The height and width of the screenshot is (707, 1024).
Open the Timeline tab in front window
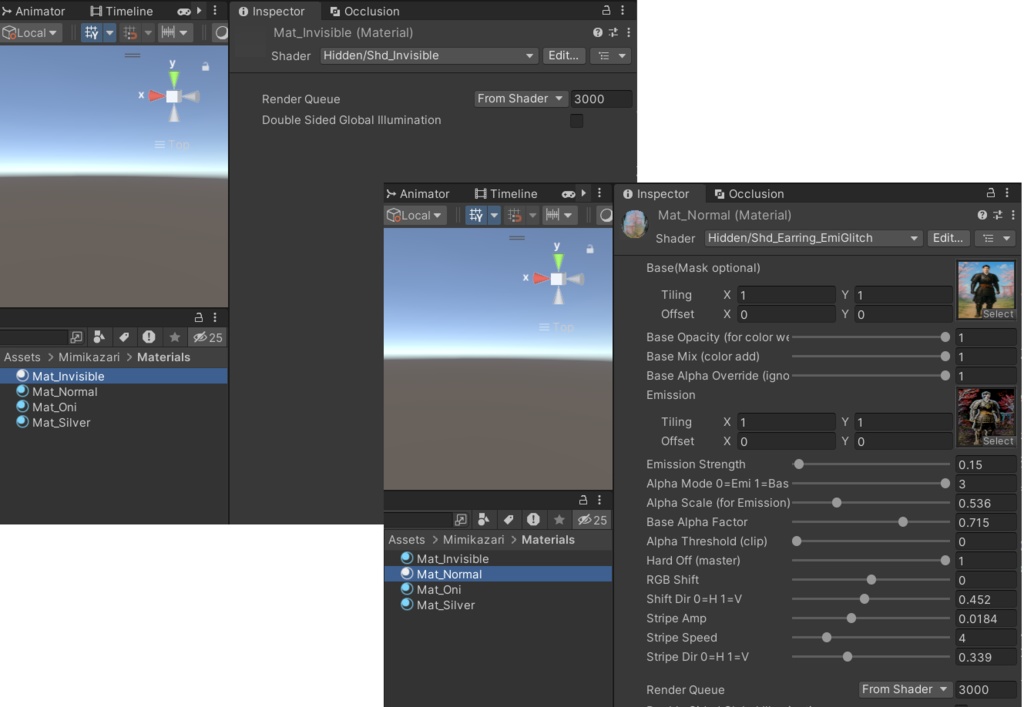[506, 194]
